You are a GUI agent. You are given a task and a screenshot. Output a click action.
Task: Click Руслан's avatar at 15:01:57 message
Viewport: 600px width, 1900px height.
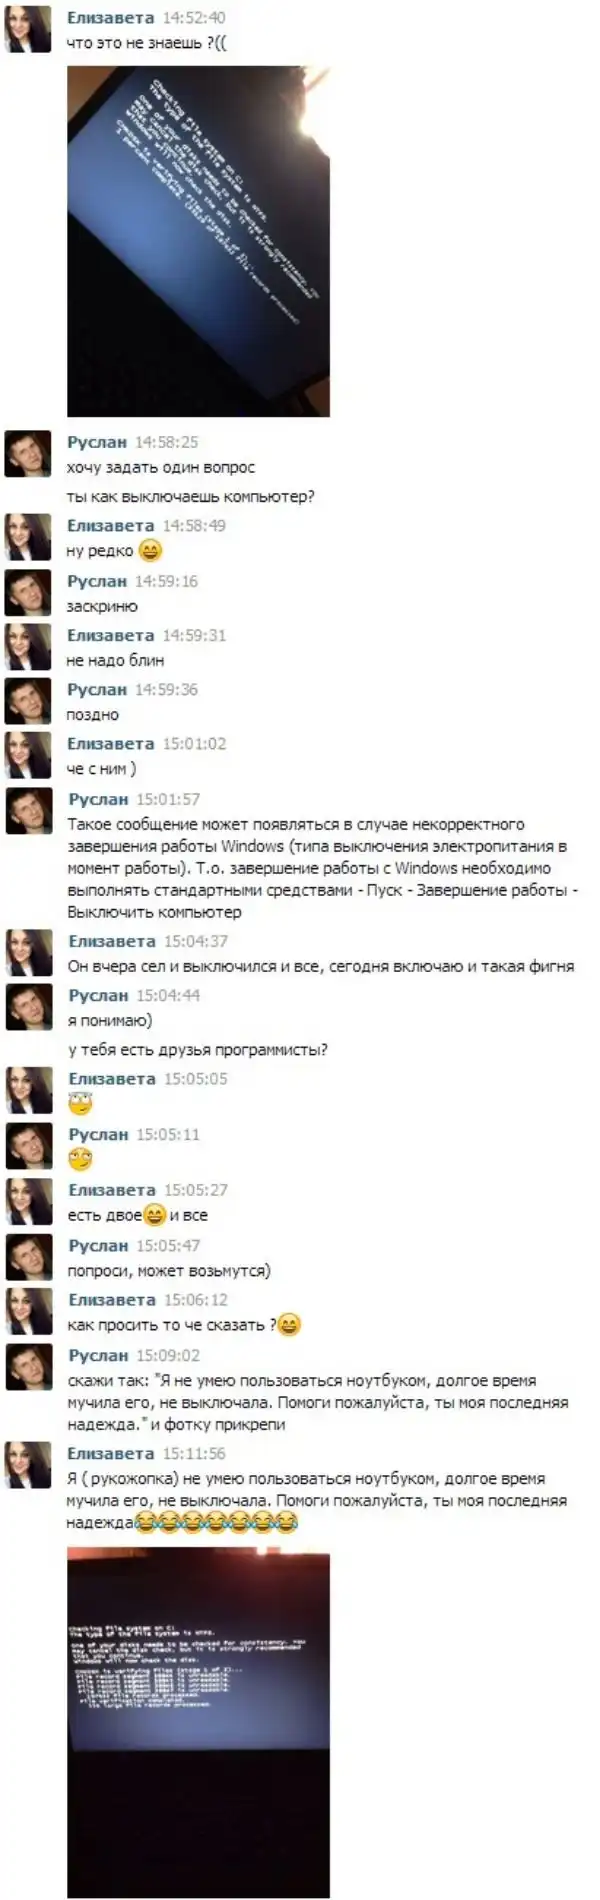click(28, 811)
